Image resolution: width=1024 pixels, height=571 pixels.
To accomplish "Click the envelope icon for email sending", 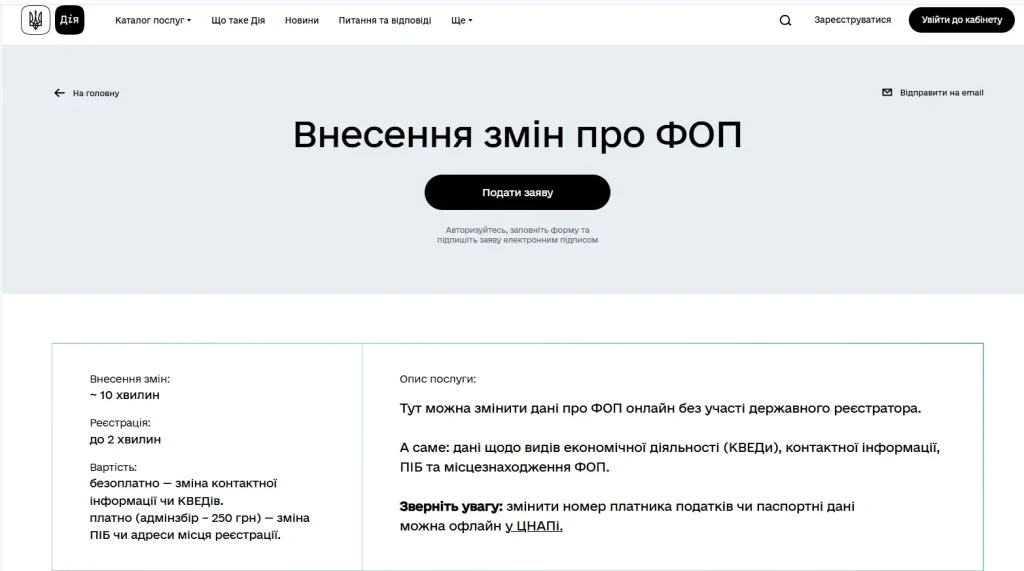I will click(887, 92).
